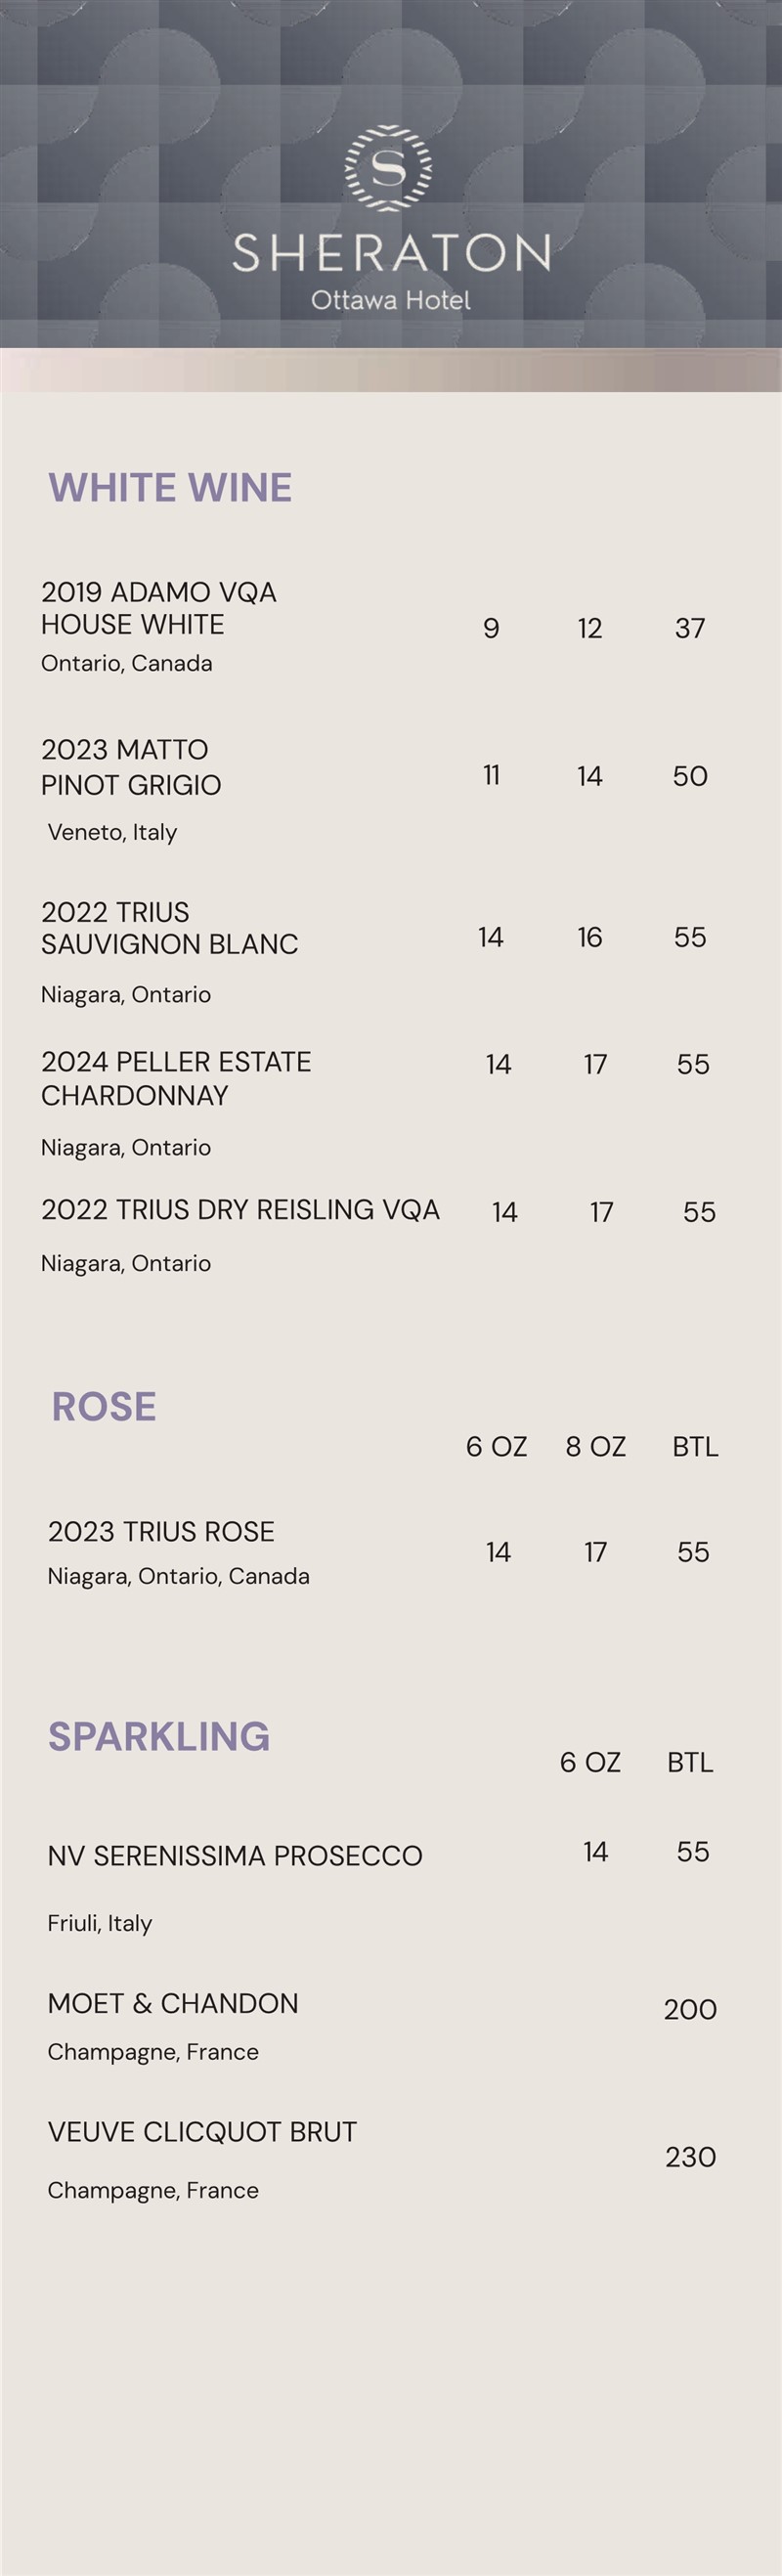The height and width of the screenshot is (2576, 782).
Task: Click the NV Serenissima Prosecco item
Action: 235,1856
